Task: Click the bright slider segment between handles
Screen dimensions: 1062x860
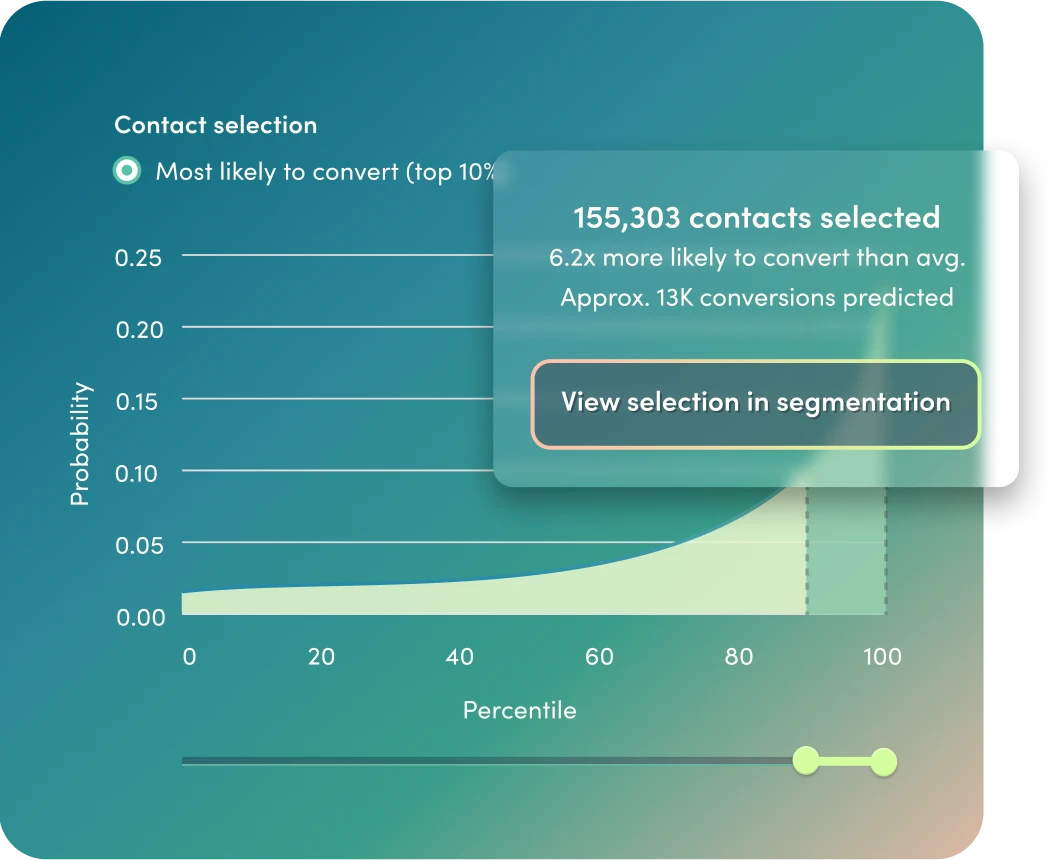Action: point(845,762)
